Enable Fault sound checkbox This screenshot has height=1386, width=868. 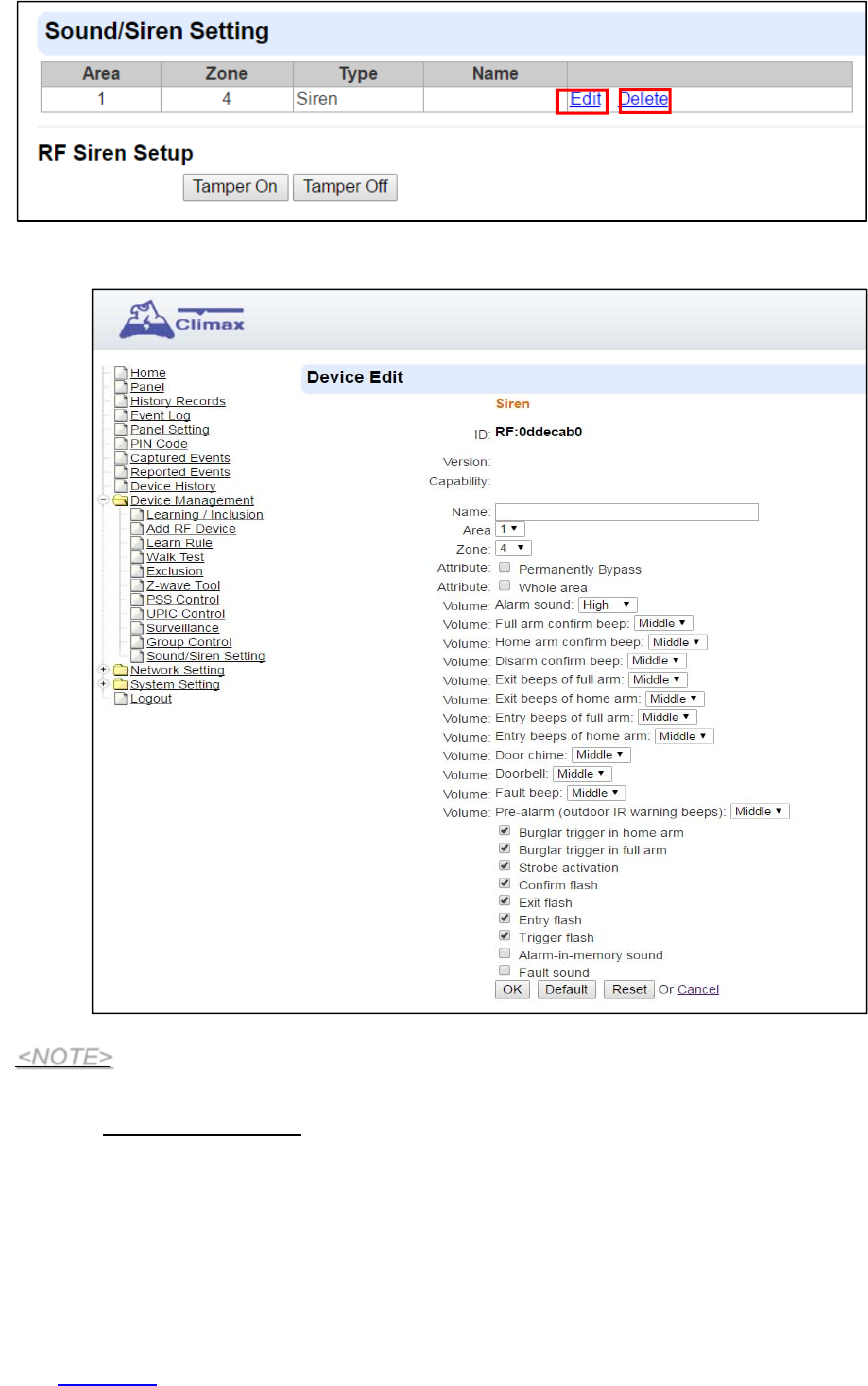click(x=505, y=971)
